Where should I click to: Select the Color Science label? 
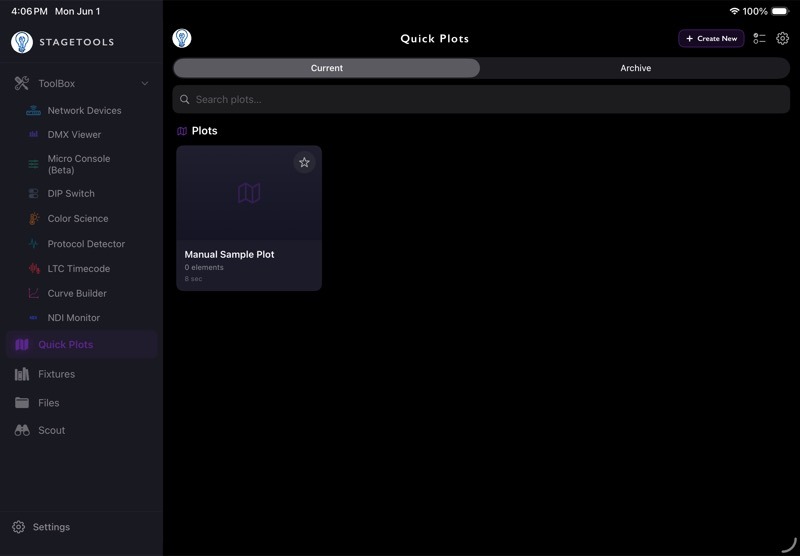pyautogui.click(x=78, y=218)
